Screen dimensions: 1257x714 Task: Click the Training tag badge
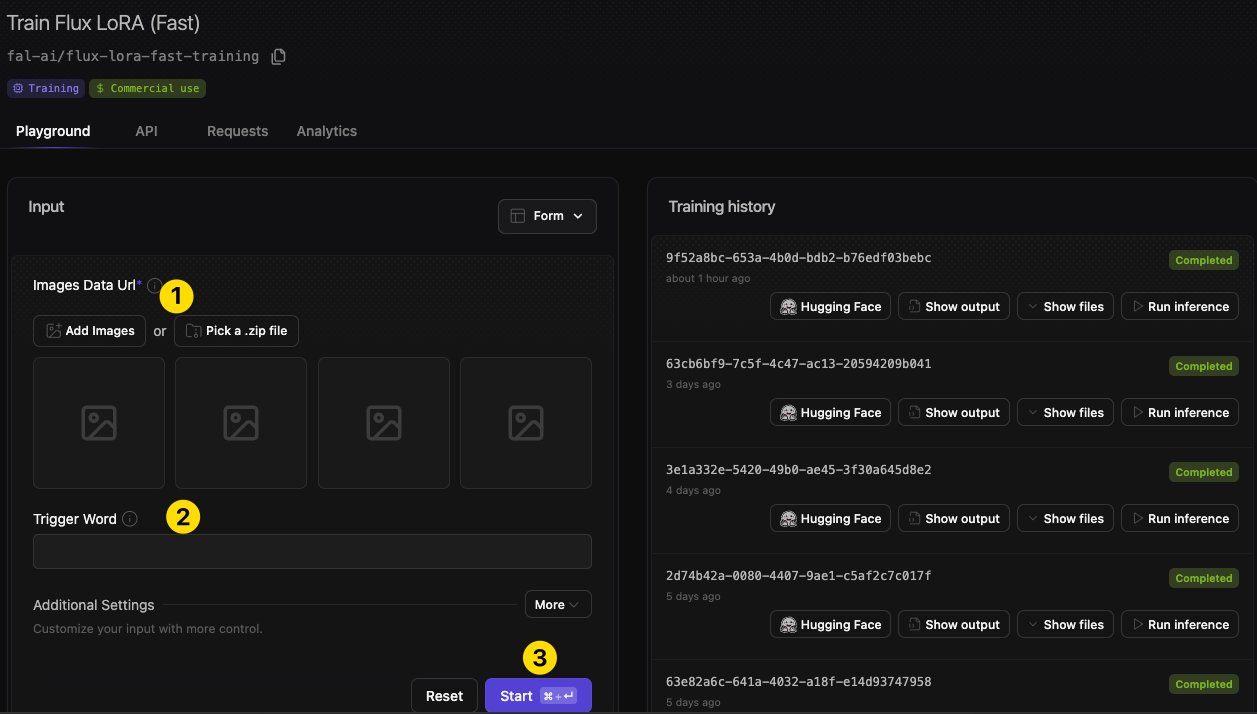point(46,88)
